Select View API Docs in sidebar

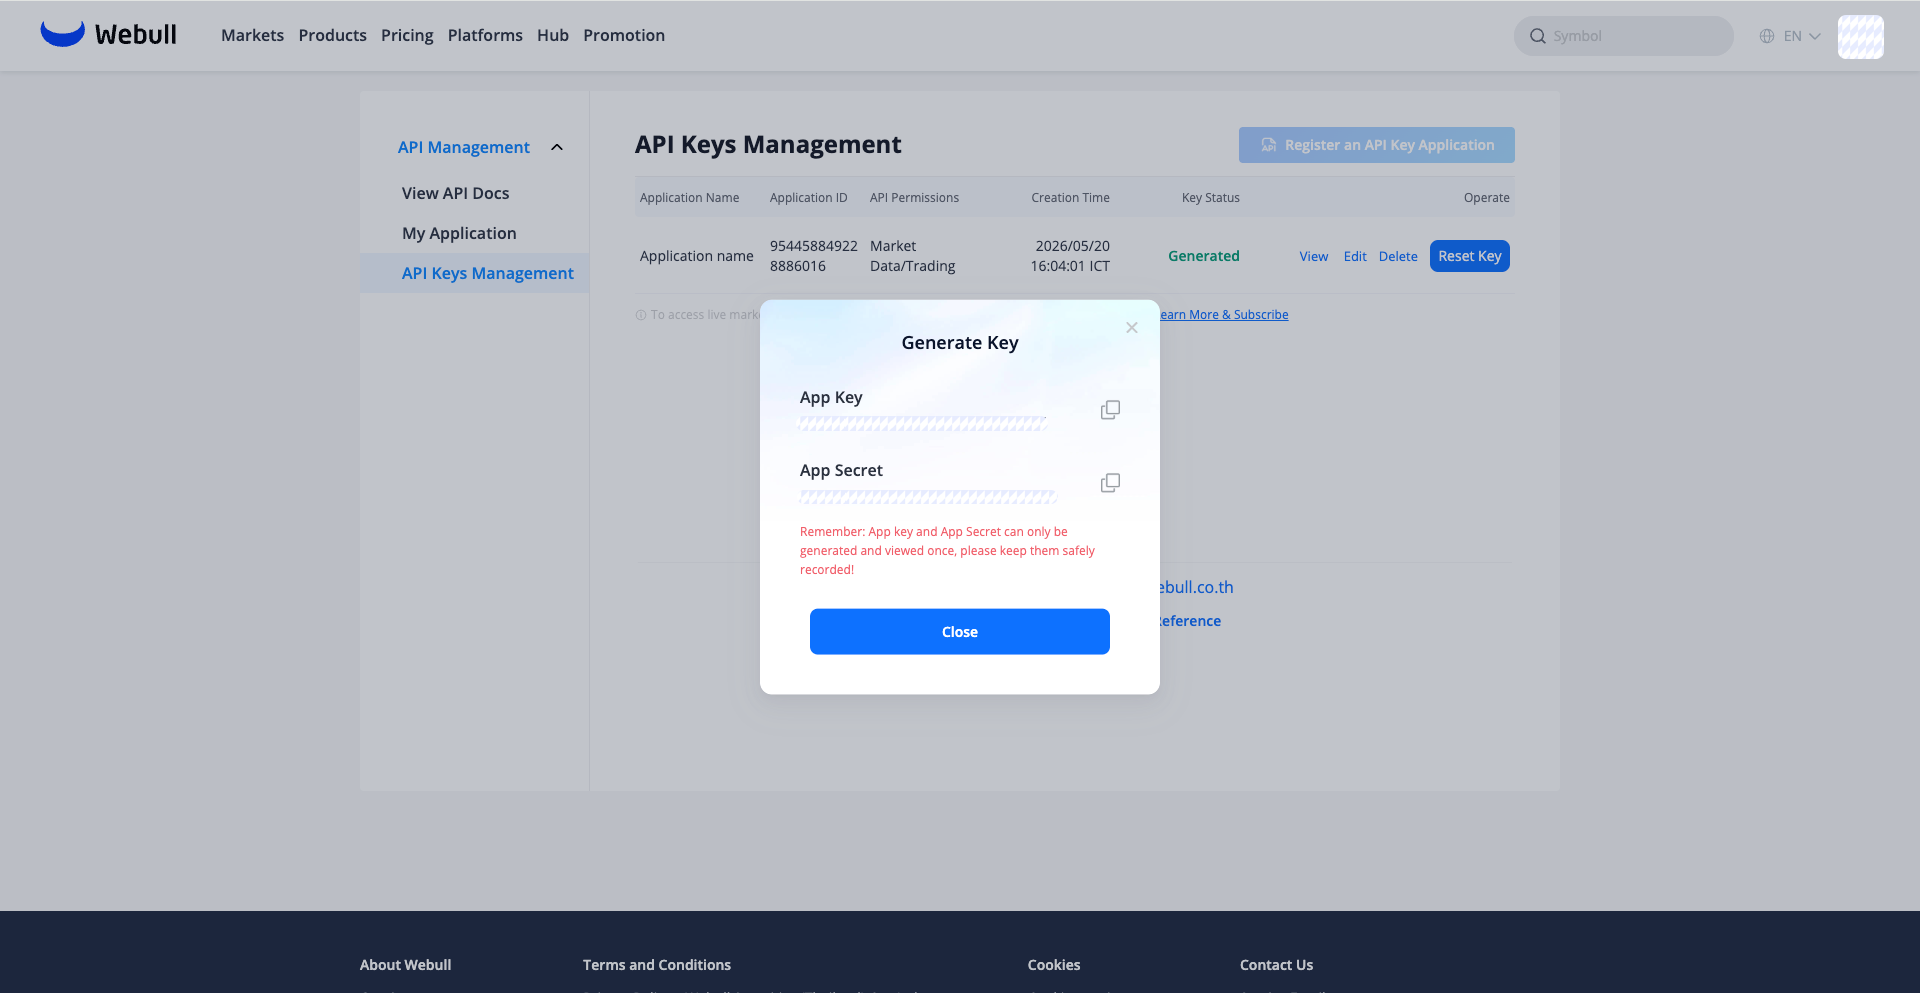point(456,193)
